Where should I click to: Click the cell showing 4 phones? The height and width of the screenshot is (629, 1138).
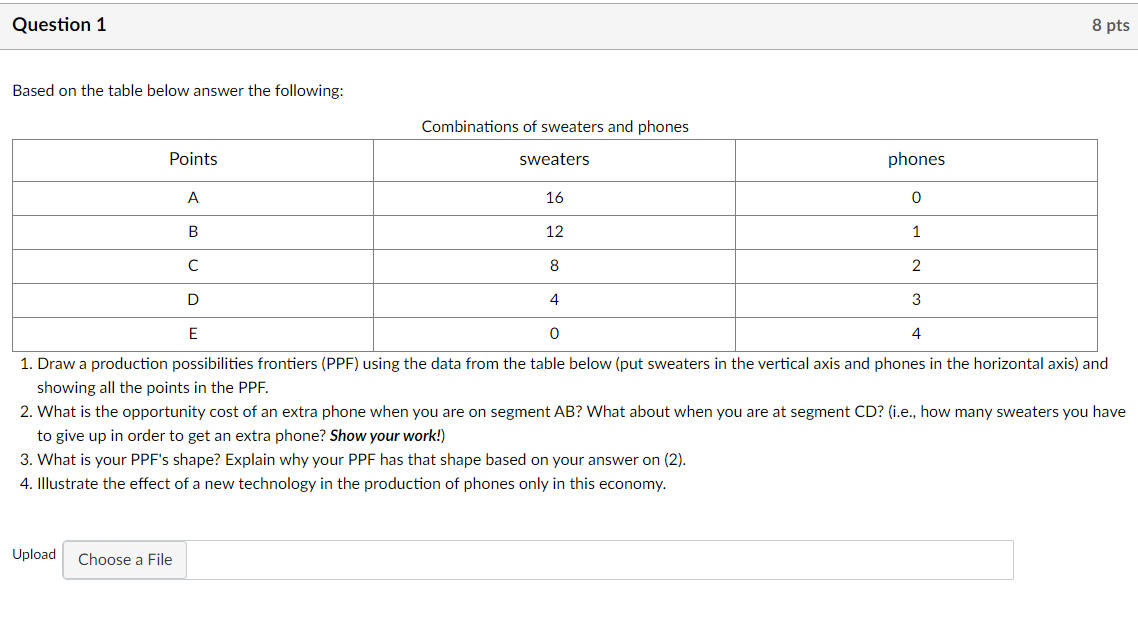pos(915,333)
